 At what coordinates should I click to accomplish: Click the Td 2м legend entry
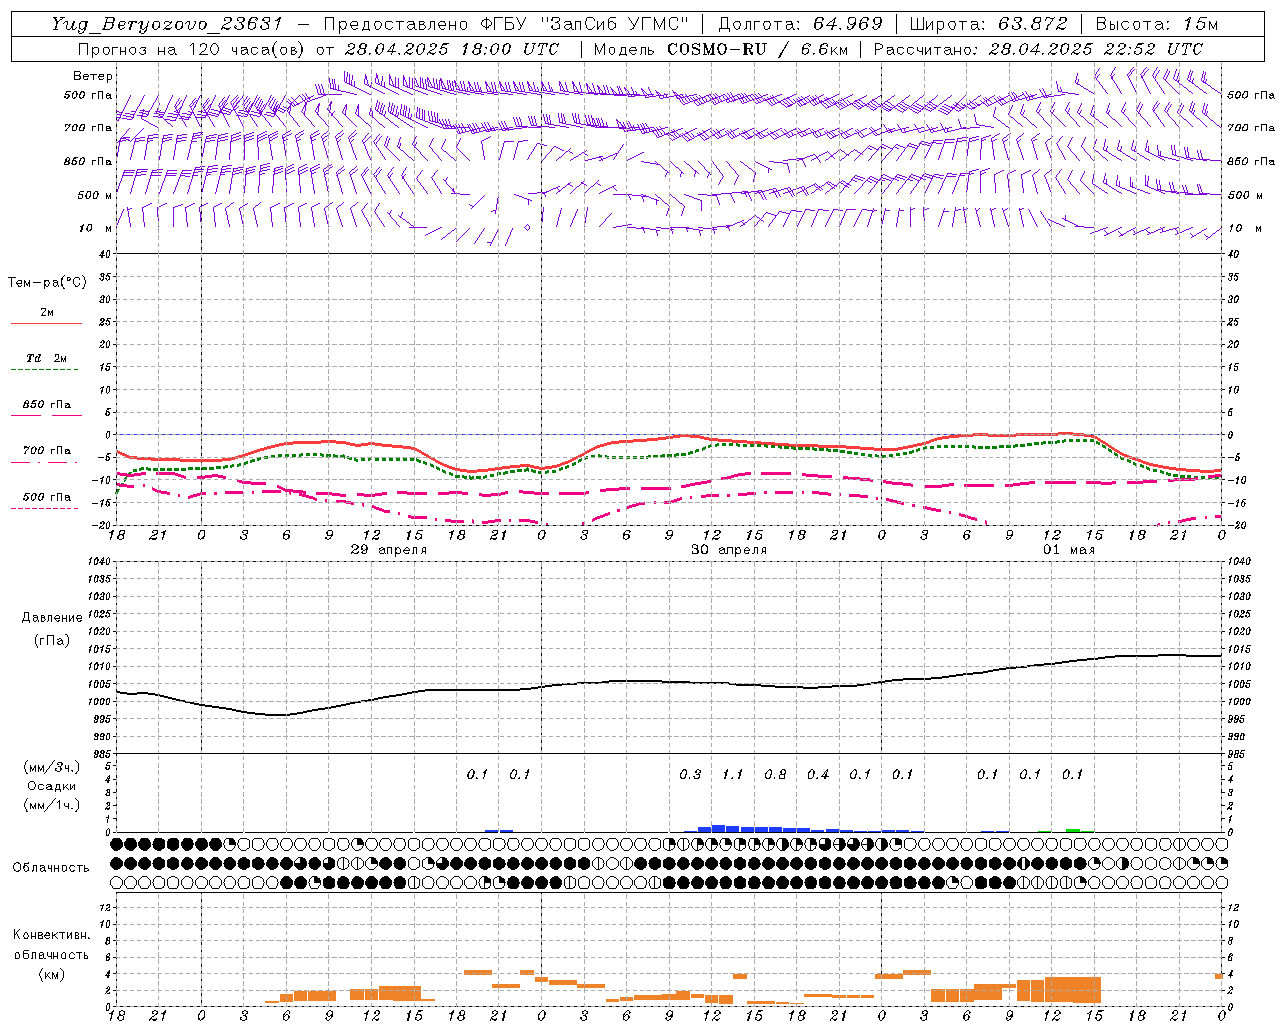pos(46,358)
